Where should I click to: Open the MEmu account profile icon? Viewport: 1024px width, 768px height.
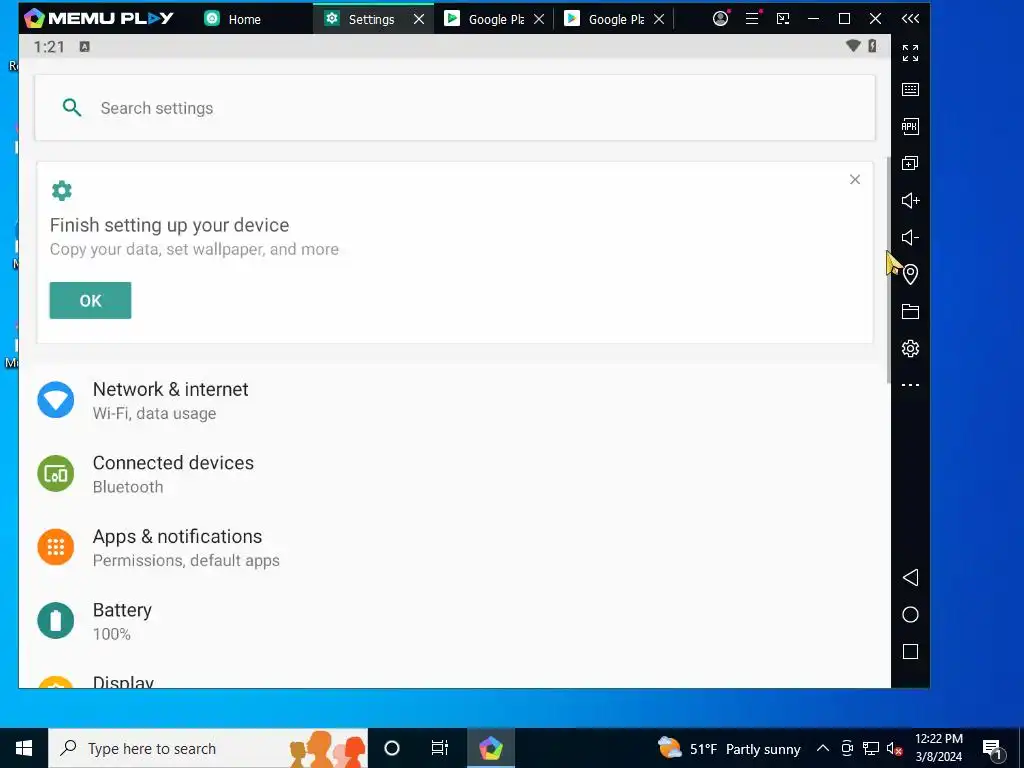720,18
